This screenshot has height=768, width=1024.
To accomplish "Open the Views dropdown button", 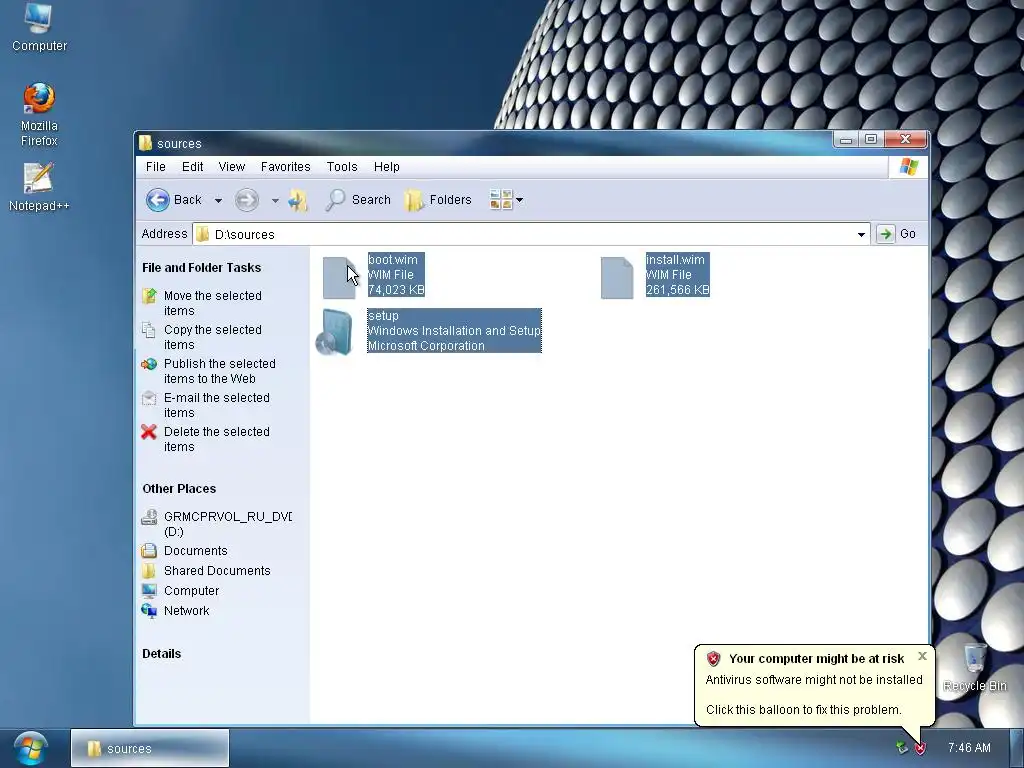I will [506, 200].
